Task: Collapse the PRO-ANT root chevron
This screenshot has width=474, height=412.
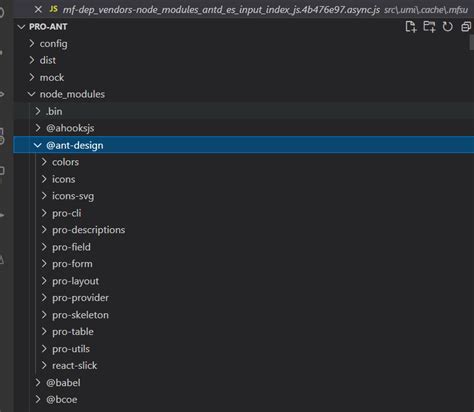Action: coord(22,27)
